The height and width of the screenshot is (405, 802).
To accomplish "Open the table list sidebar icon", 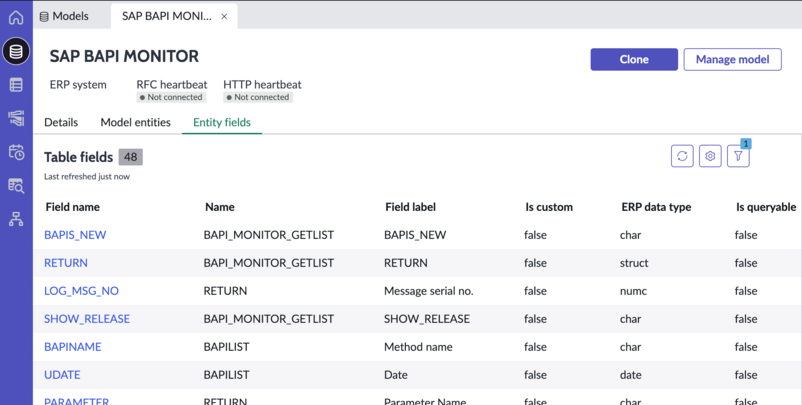I will 16,85.
